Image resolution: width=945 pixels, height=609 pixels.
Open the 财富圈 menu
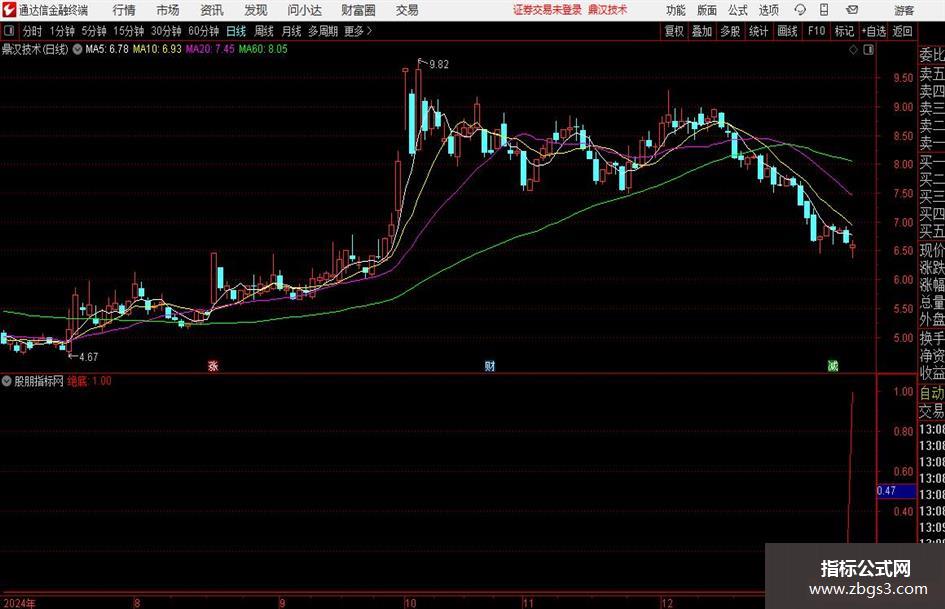(358, 10)
